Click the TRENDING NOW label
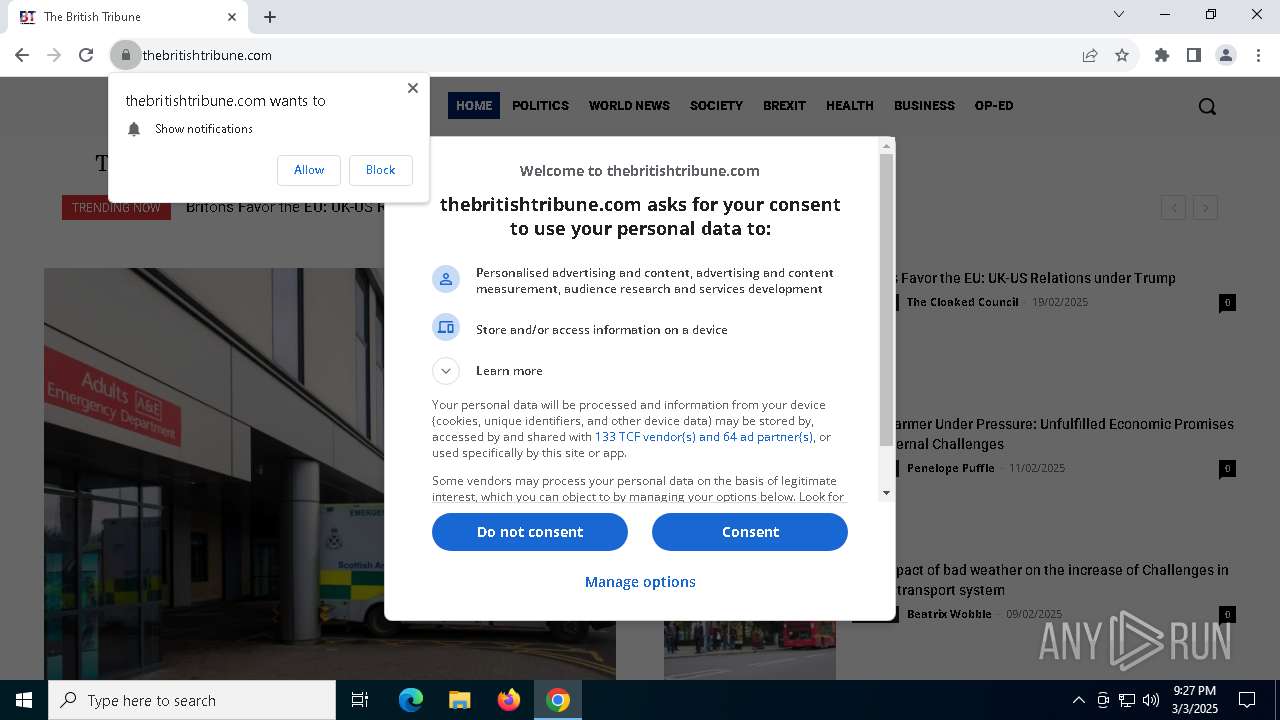This screenshot has width=1280, height=720. click(x=116, y=208)
